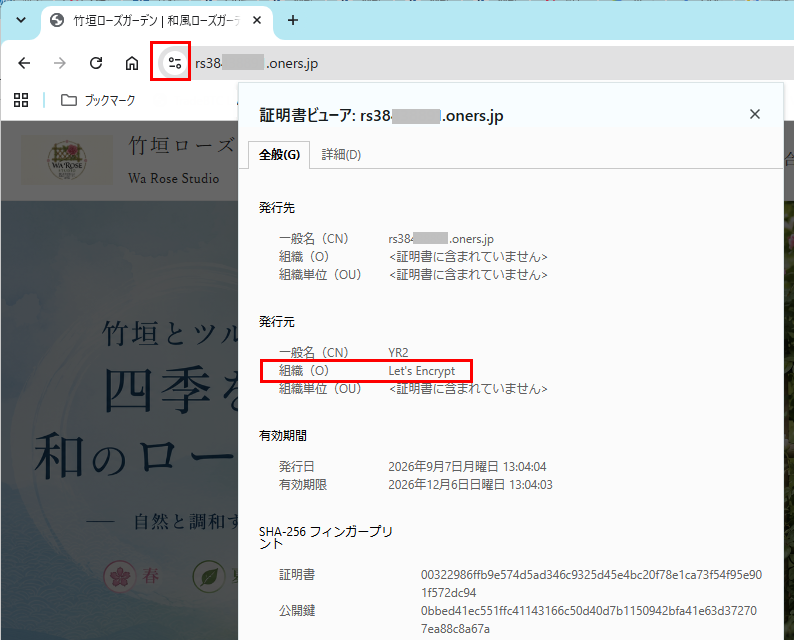Click the 公開鍵 fingerprint value
Image resolution: width=794 pixels, height=640 pixels.
tap(589, 620)
